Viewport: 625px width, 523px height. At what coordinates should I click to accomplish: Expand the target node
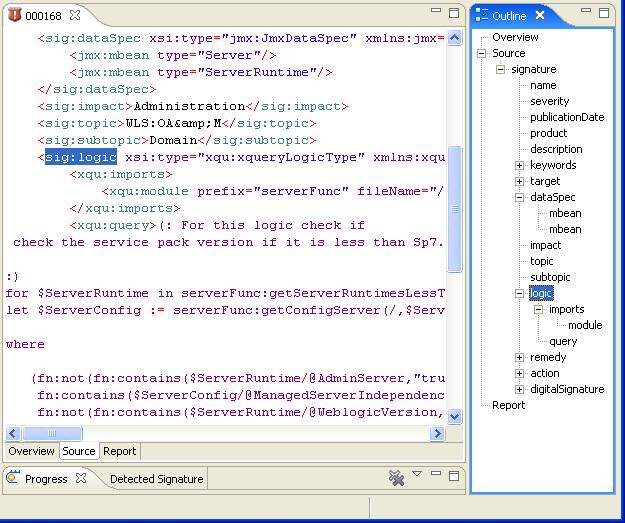[519, 181]
